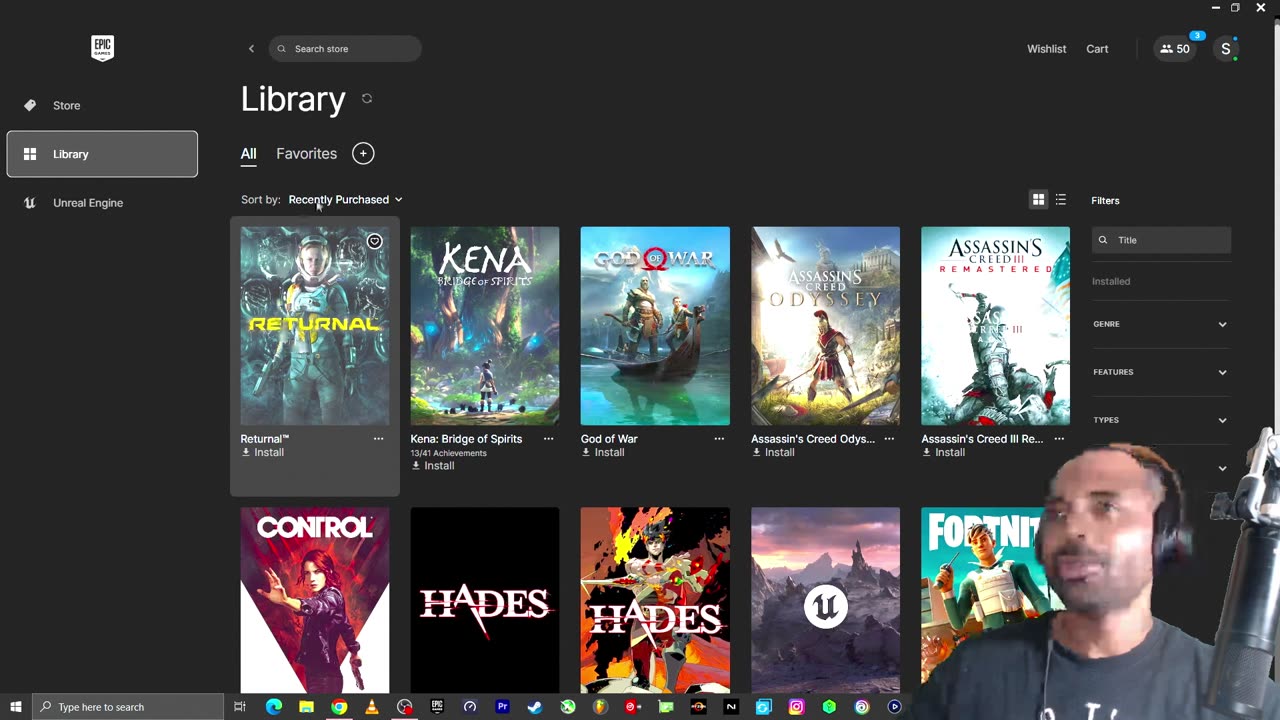This screenshot has width=1280, height=720.
Task: Click the Title filter search field
Action: [1161, 240]
